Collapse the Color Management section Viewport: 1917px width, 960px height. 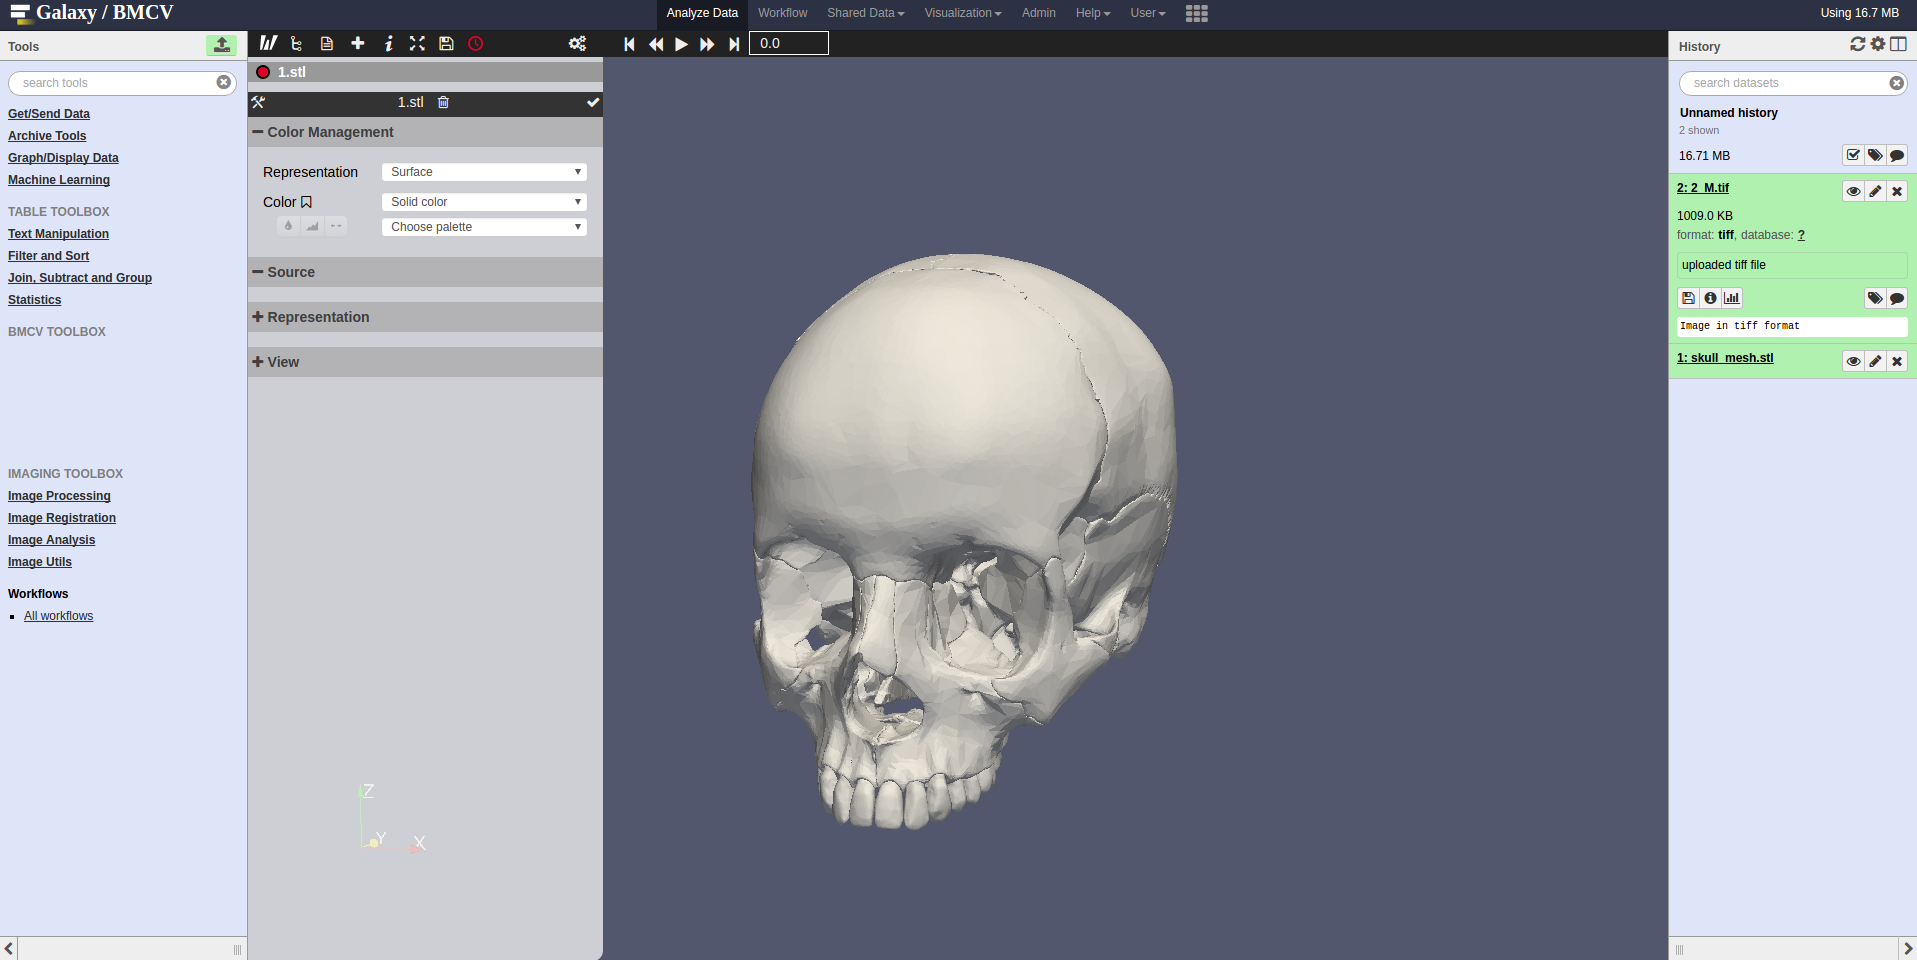tap(257, 132)
